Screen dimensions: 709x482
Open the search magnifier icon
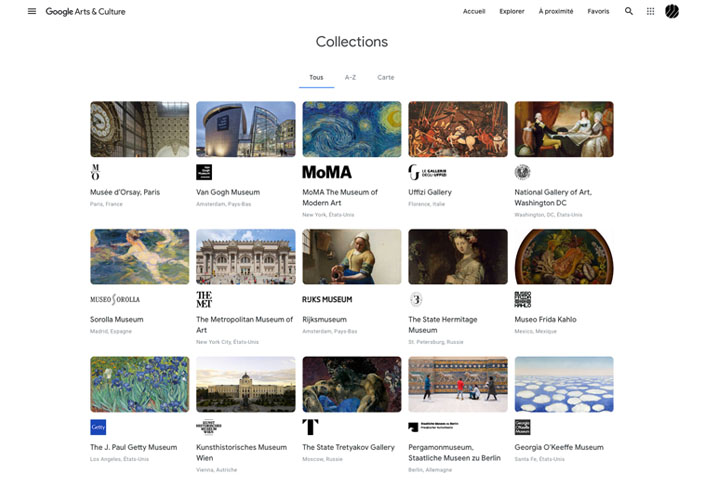point(629,11)
